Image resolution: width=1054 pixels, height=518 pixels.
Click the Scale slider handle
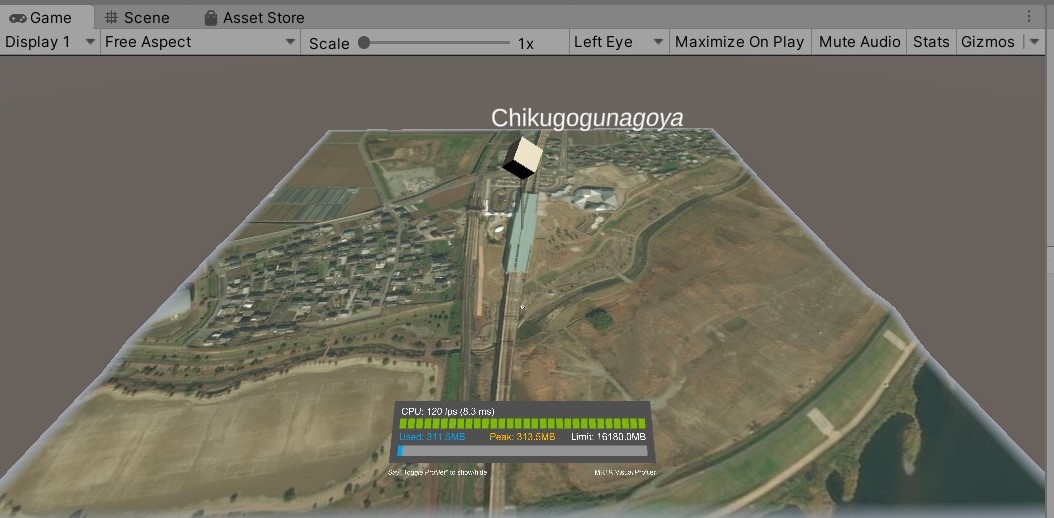click(364, 43)
